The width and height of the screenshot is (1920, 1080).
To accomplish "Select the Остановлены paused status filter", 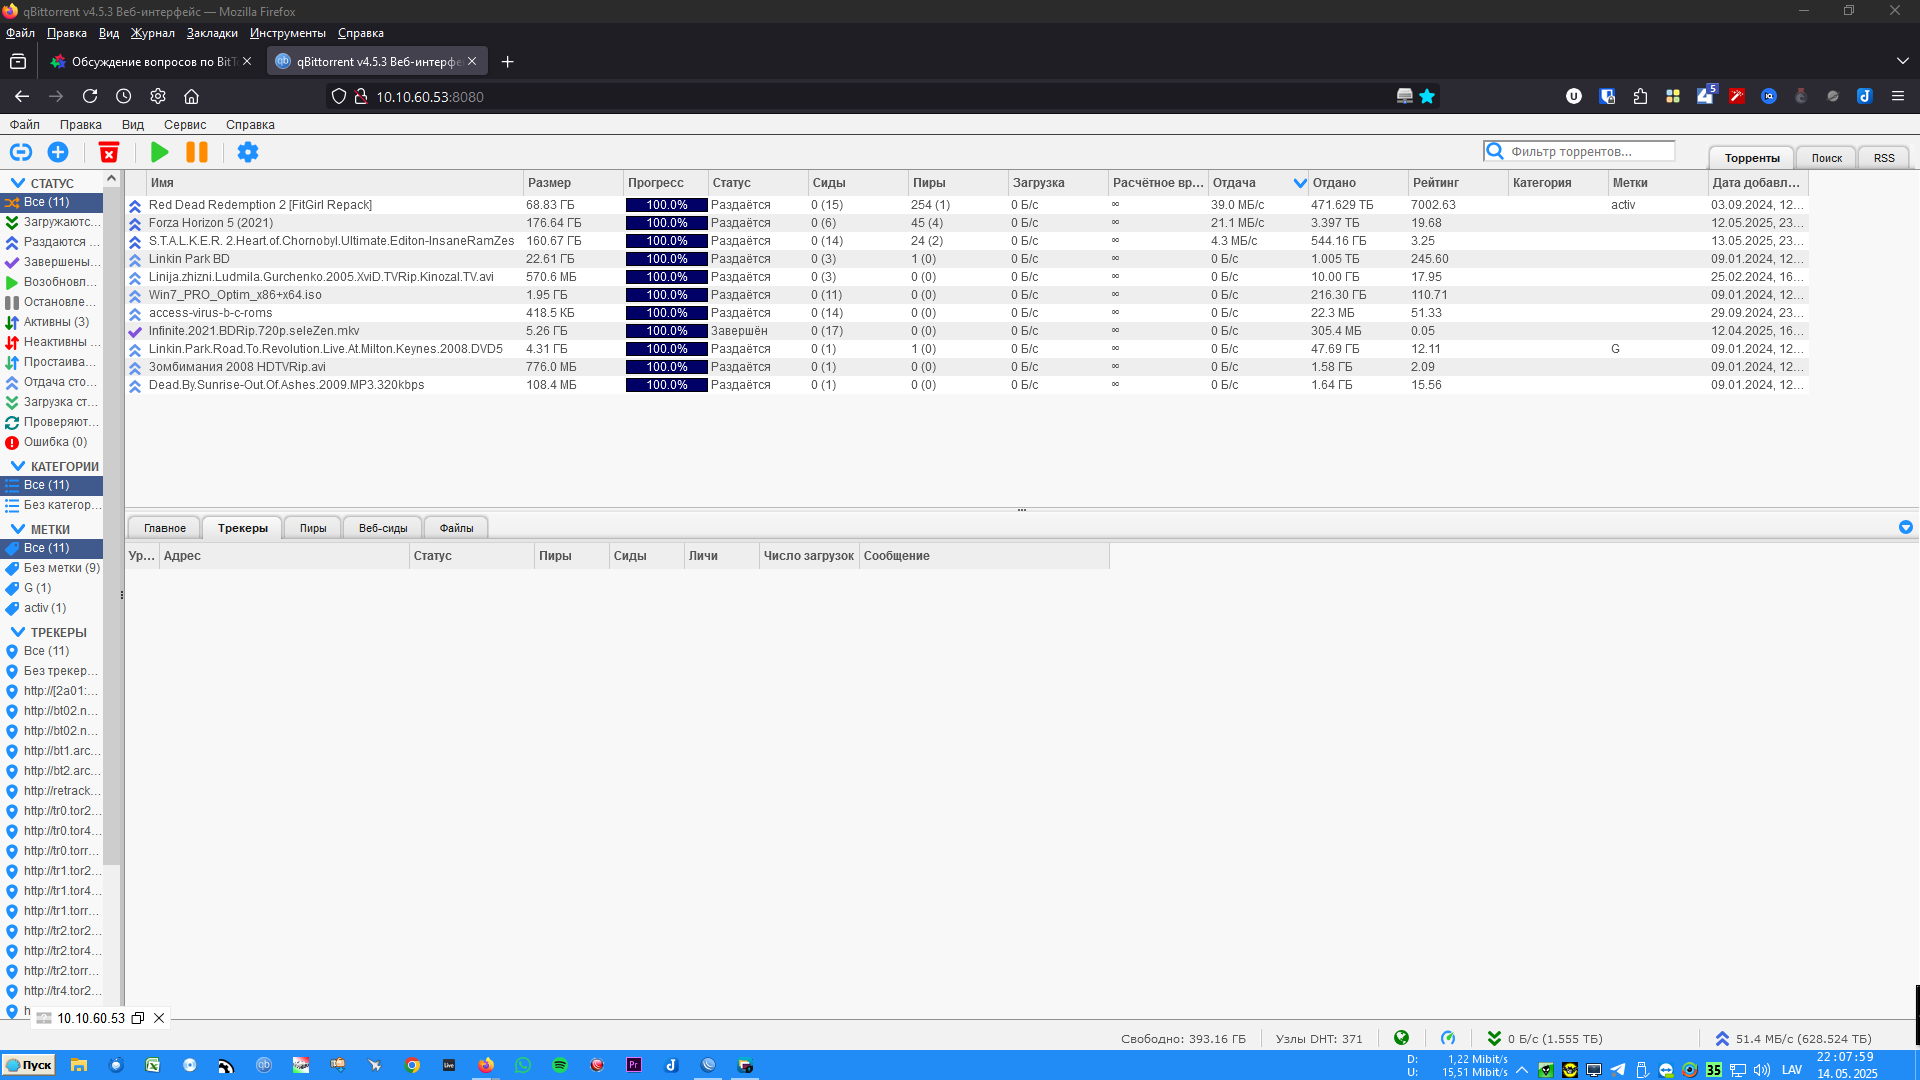I will click(52, 302).
